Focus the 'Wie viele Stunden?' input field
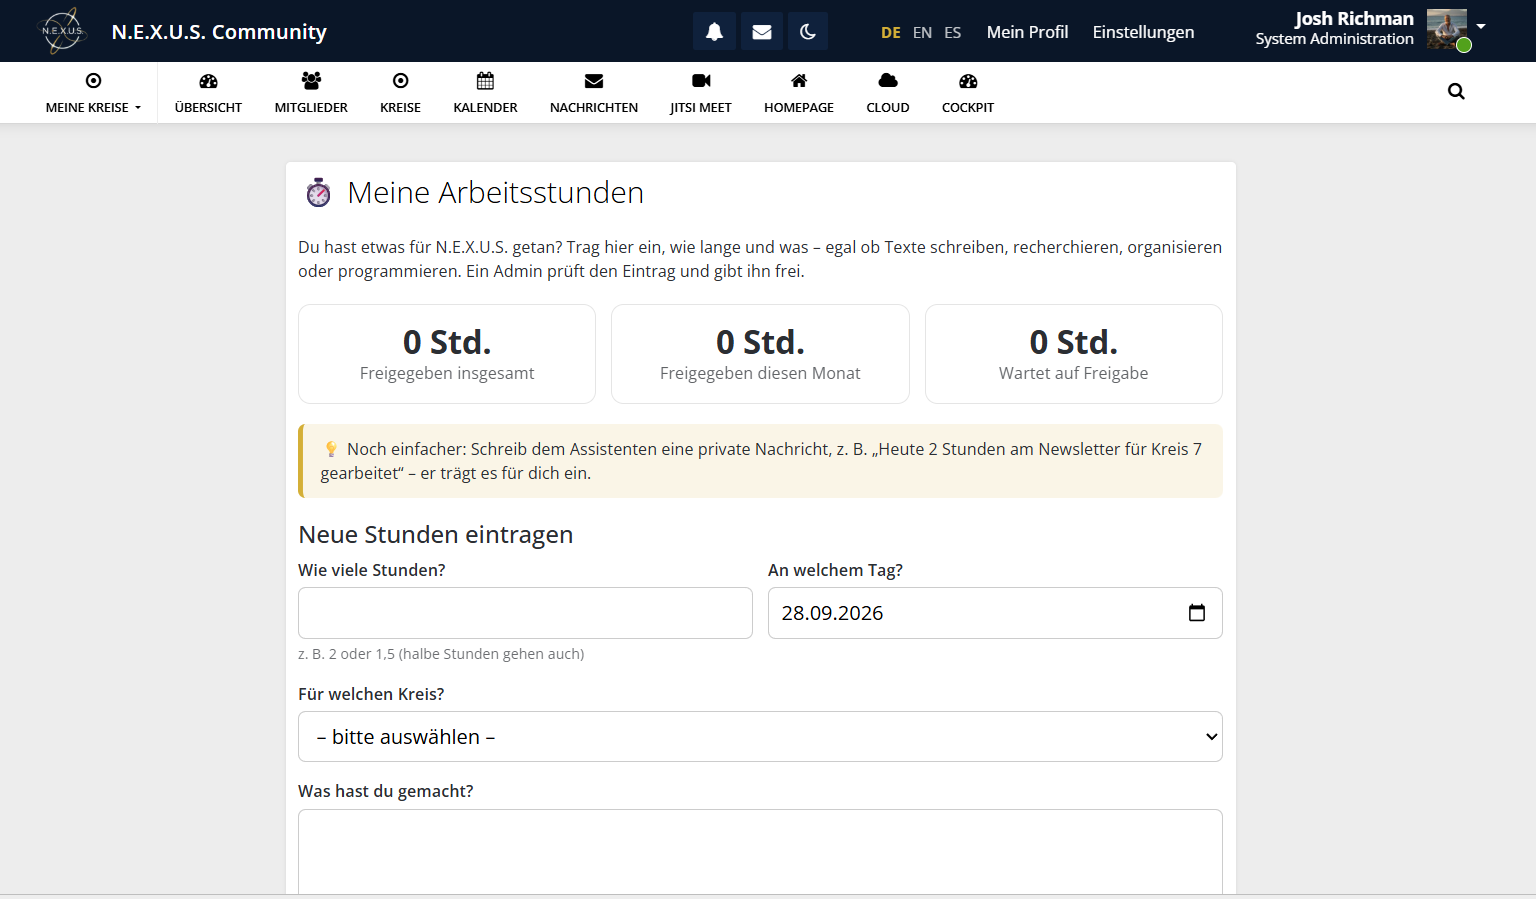This screenshot has width=1536, height=899. click(525, 613)
